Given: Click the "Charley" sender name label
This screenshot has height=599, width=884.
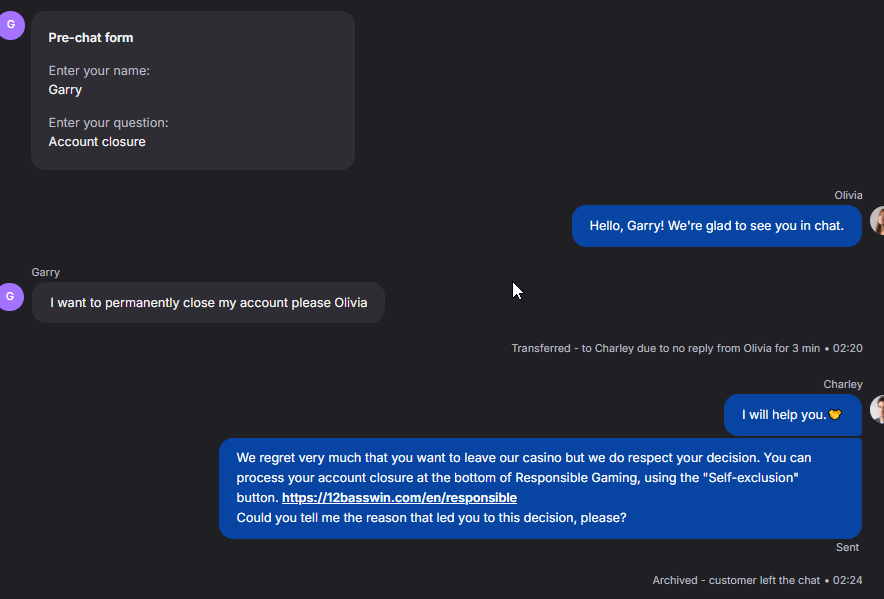Looking at the screenshot, I should (842, 384).
